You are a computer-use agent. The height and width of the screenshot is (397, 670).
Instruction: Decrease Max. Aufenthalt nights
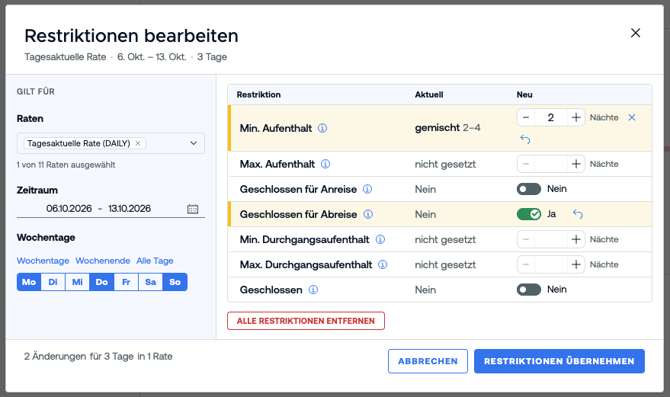point(526,164)
